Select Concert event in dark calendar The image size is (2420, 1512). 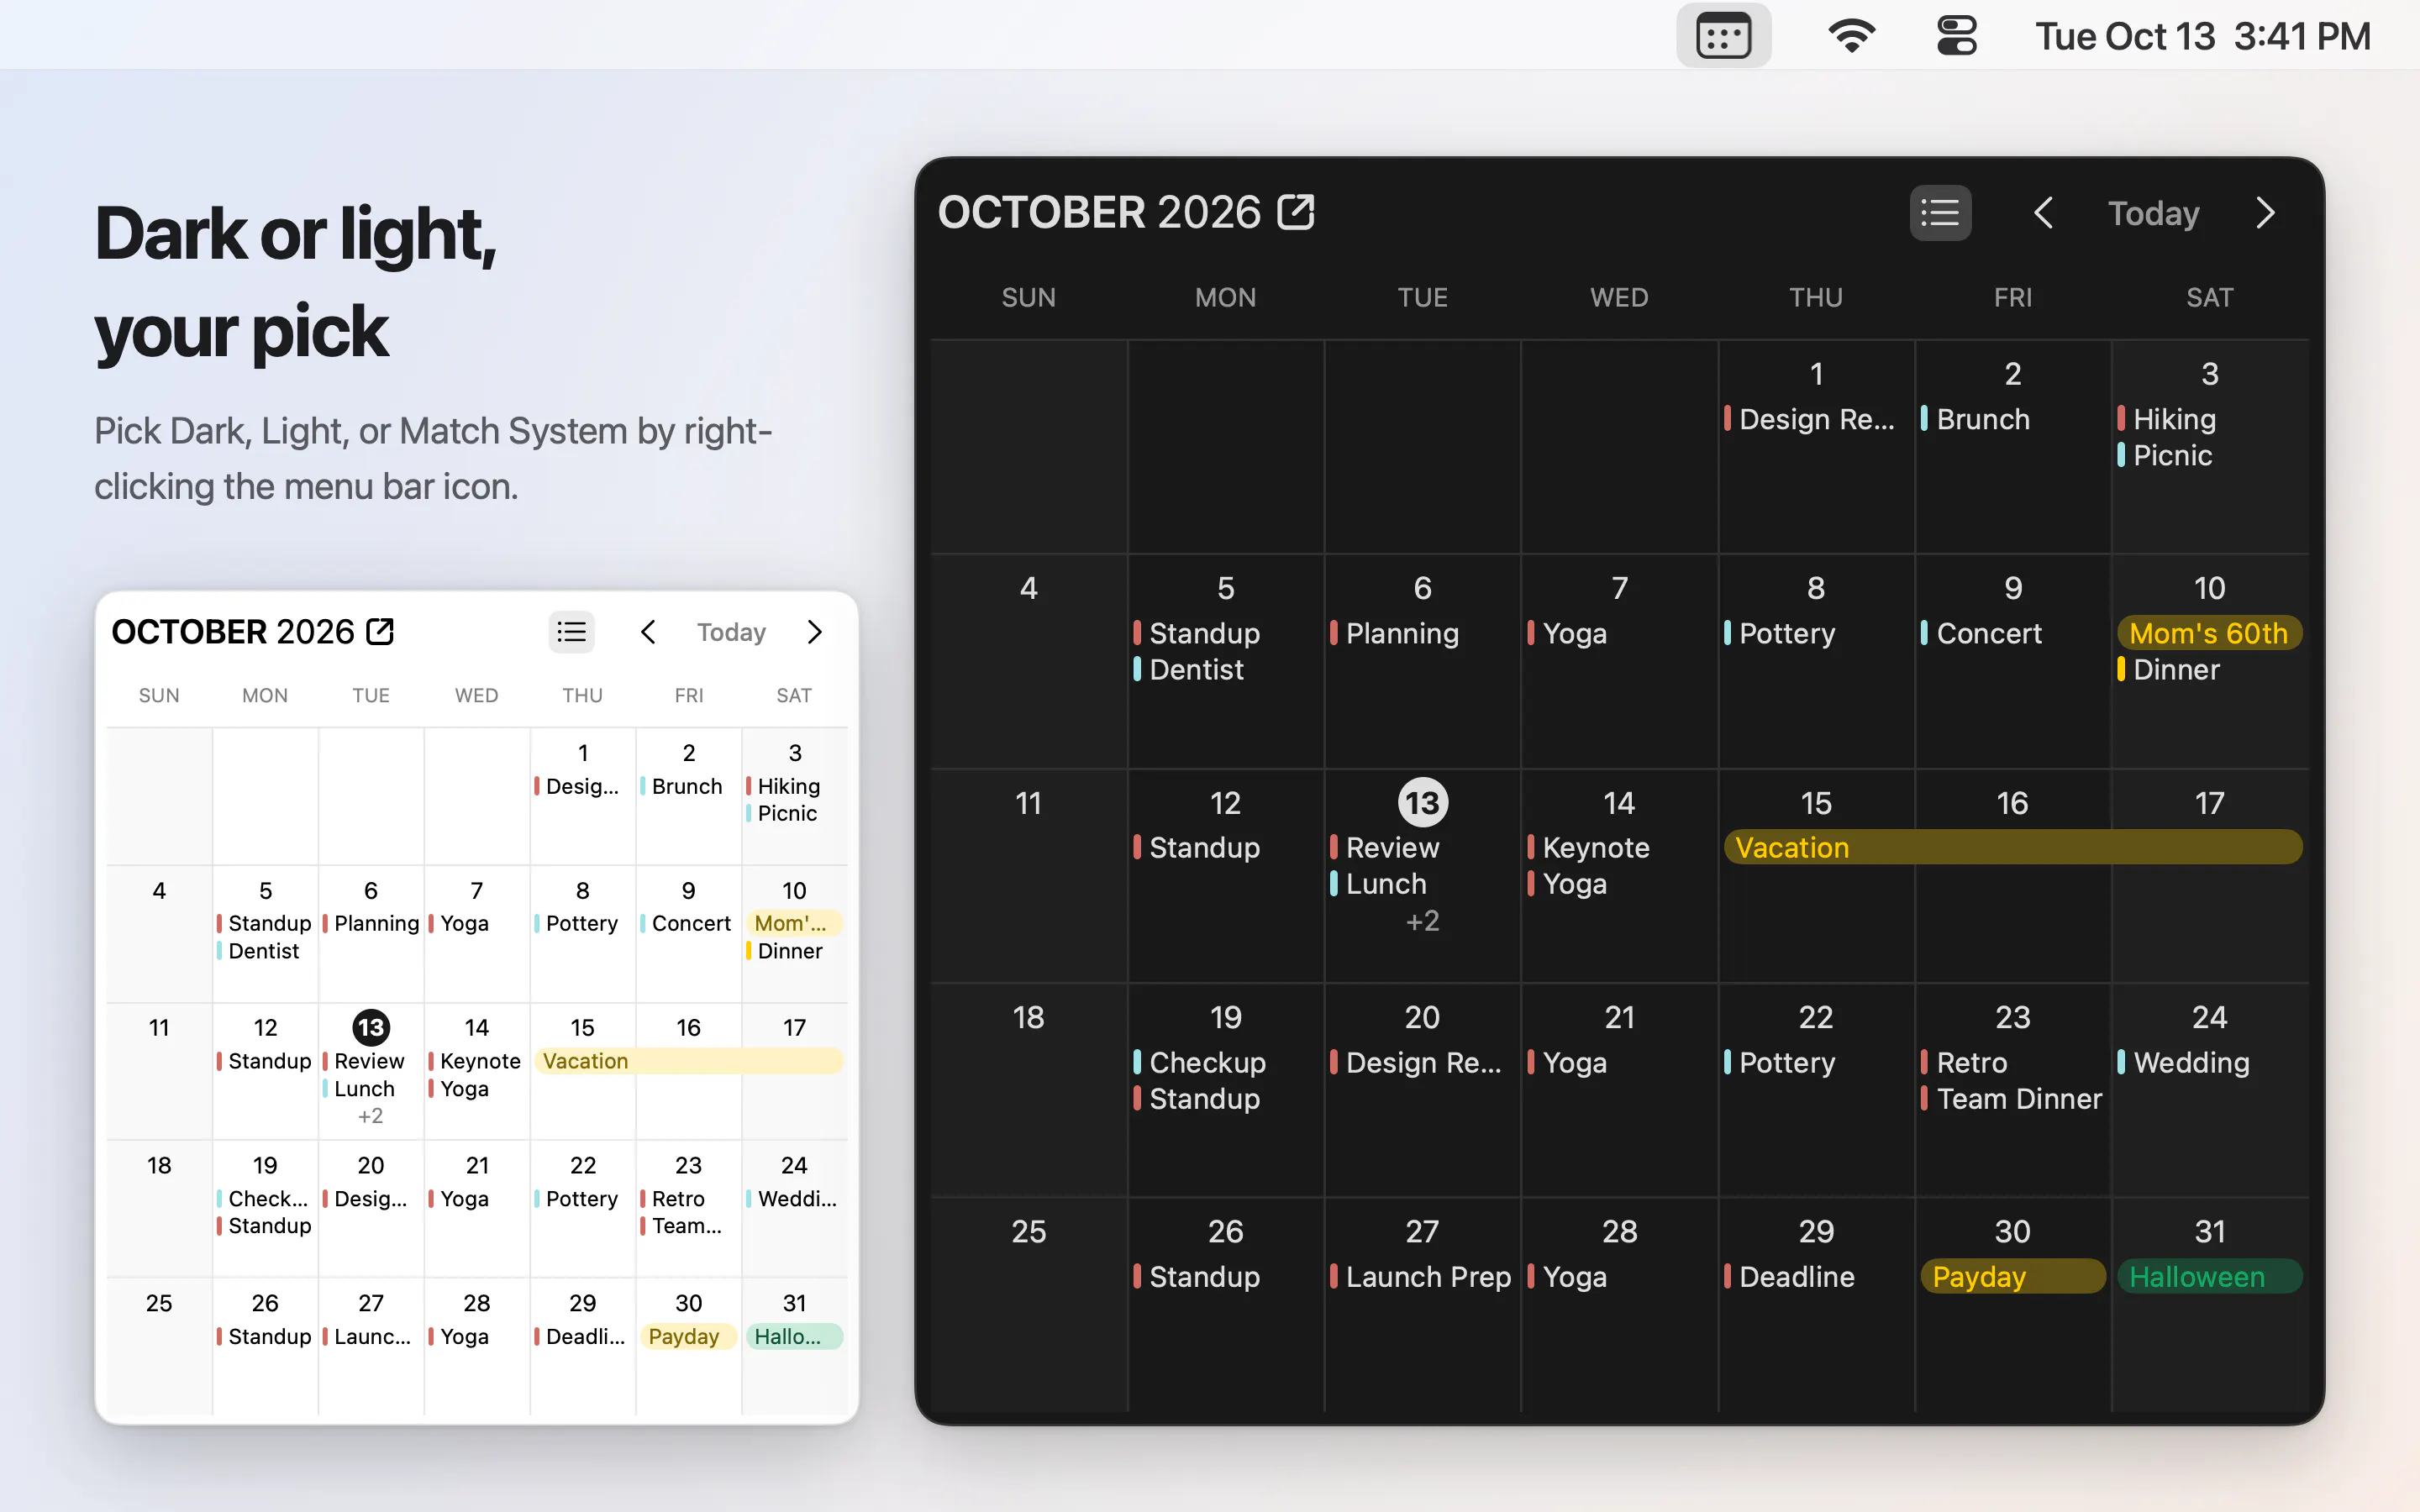pyautogui.click(x=1981, y=634)
